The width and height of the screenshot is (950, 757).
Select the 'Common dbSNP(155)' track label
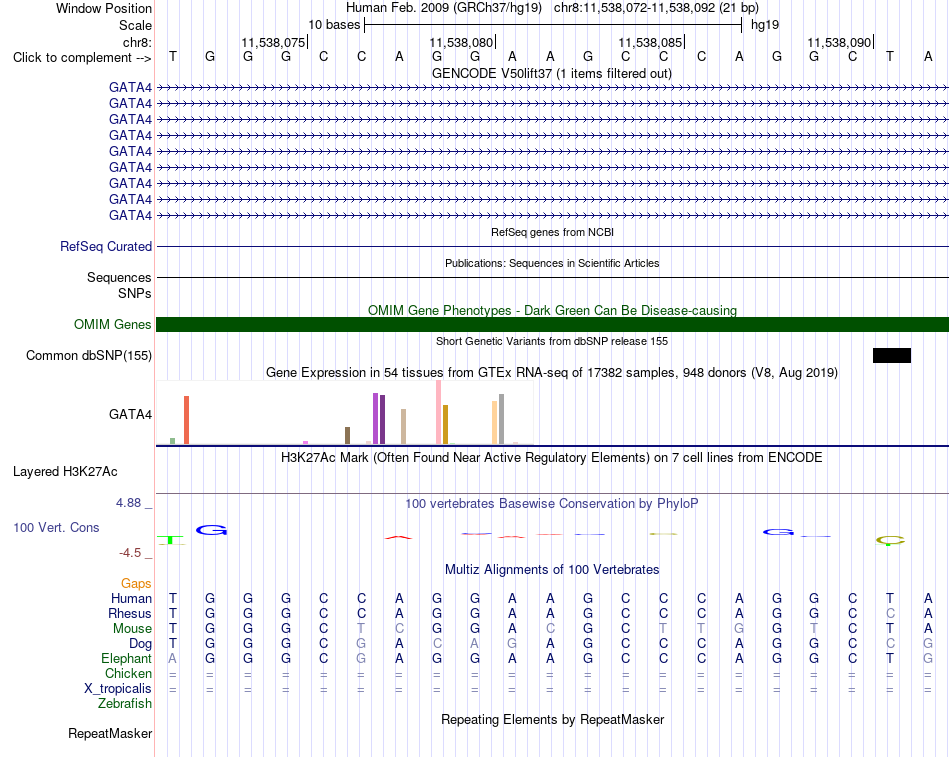click(x=89, y=356)
